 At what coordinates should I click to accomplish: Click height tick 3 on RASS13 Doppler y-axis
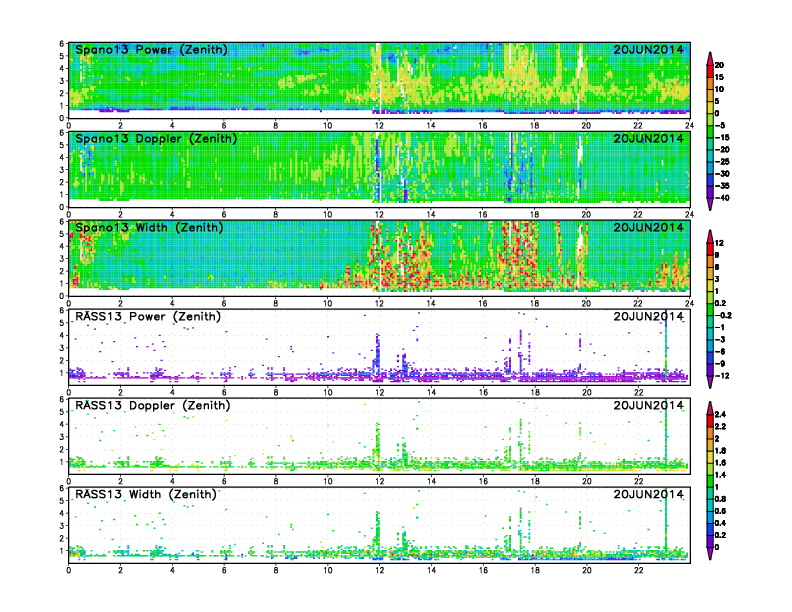pos(62,437)
